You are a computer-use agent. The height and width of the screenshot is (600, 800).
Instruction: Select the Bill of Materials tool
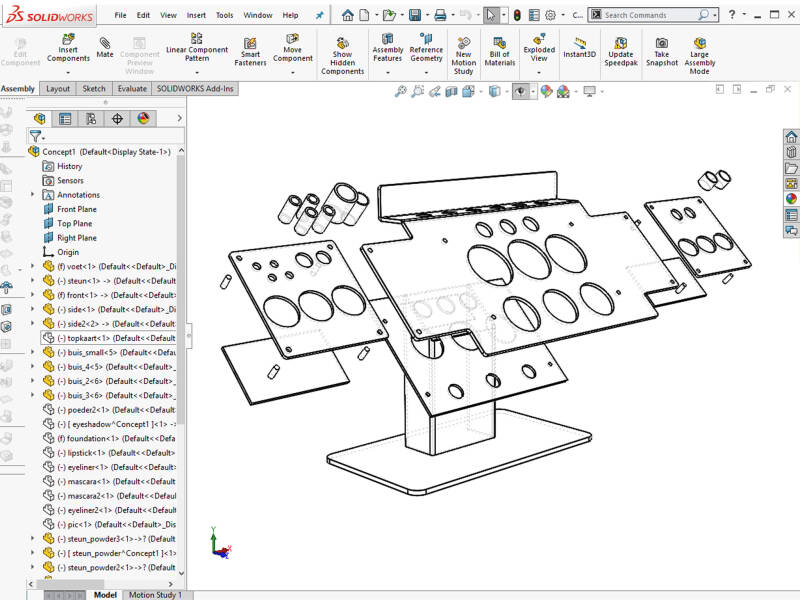(x=499, y=50)
